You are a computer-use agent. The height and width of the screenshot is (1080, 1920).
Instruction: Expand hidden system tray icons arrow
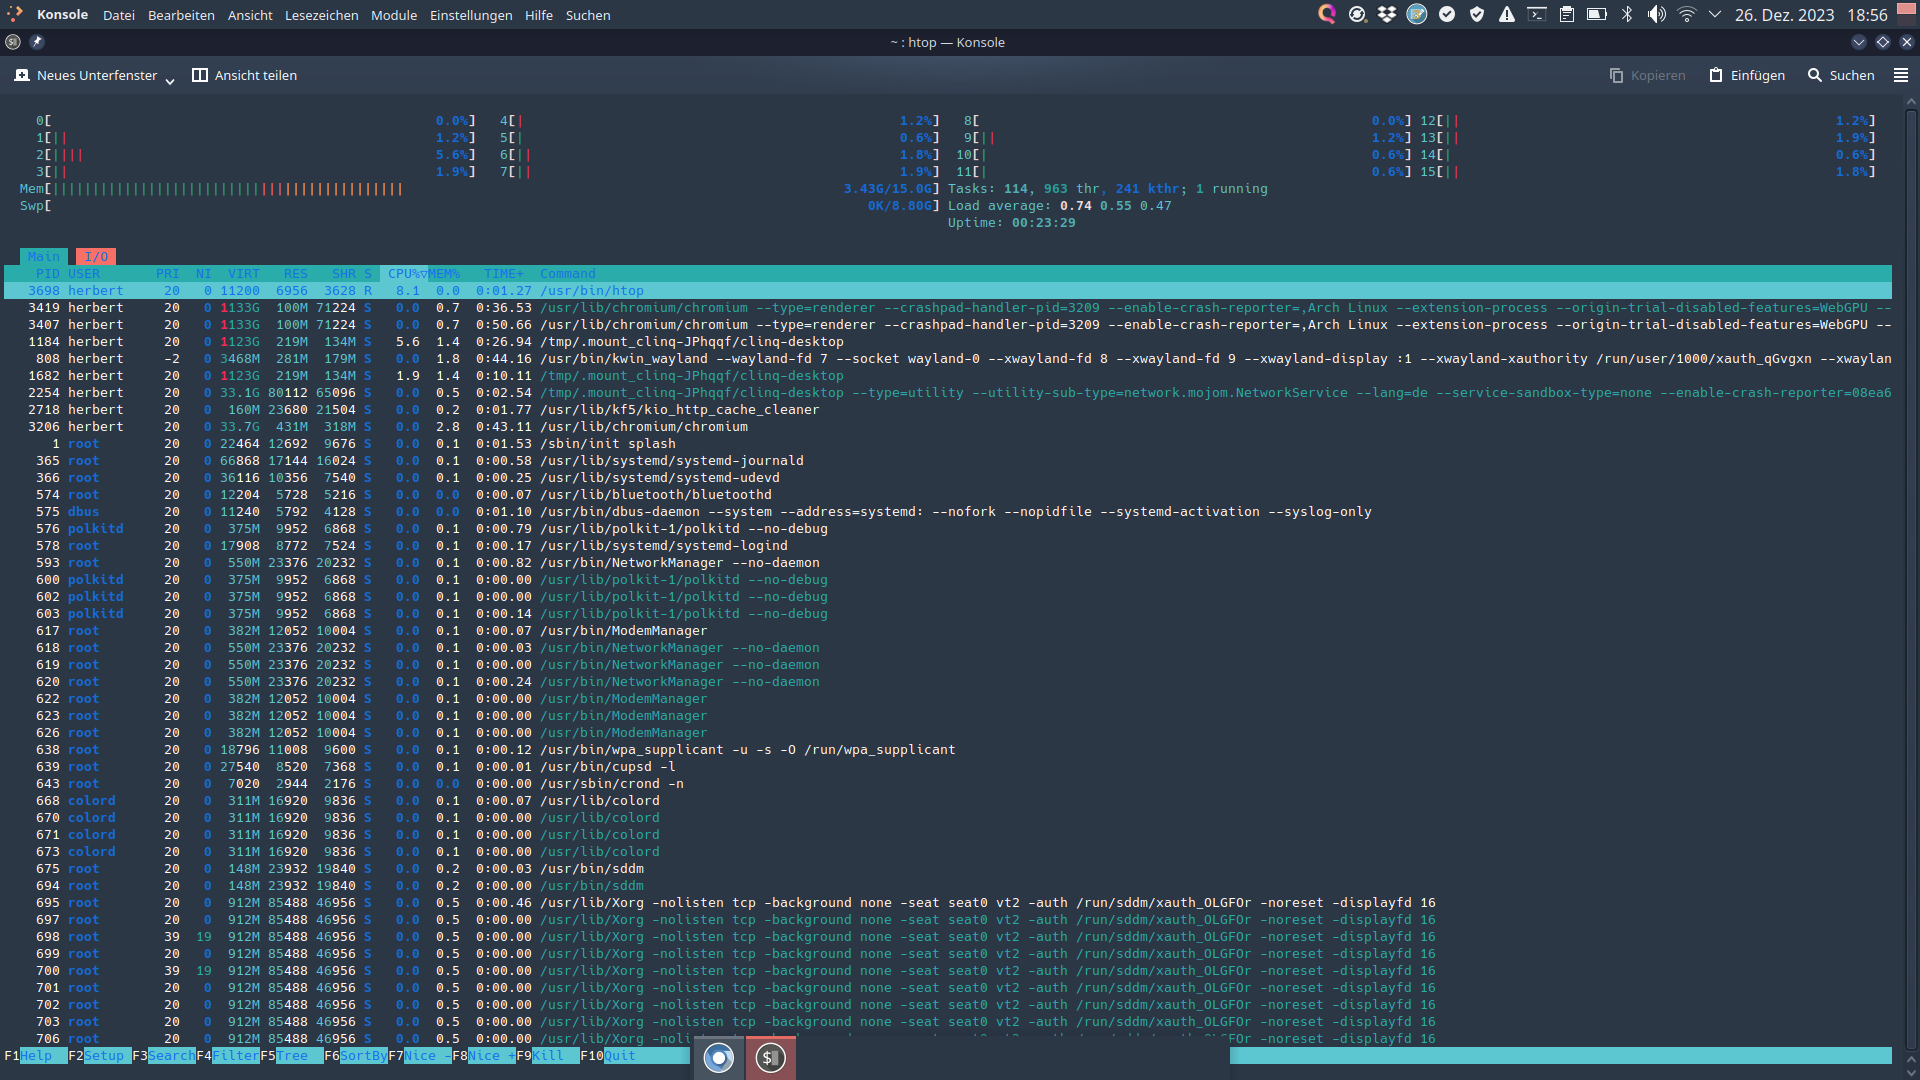[x=1716, y=14]
